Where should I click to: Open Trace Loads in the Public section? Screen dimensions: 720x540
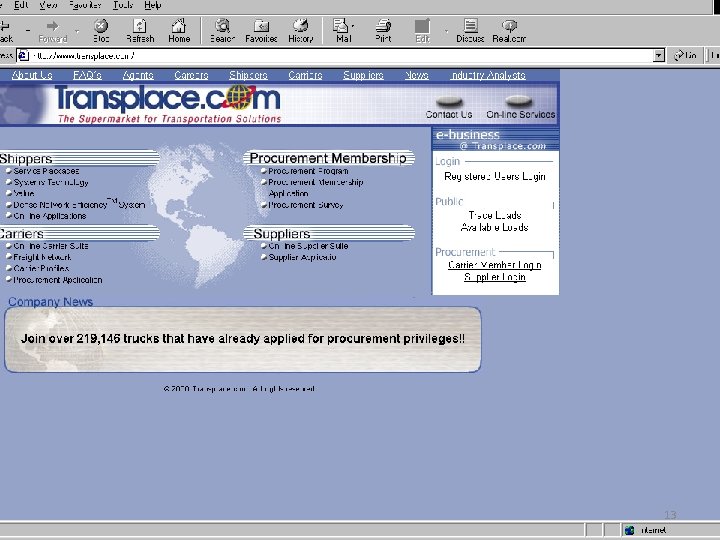point(495,215)
